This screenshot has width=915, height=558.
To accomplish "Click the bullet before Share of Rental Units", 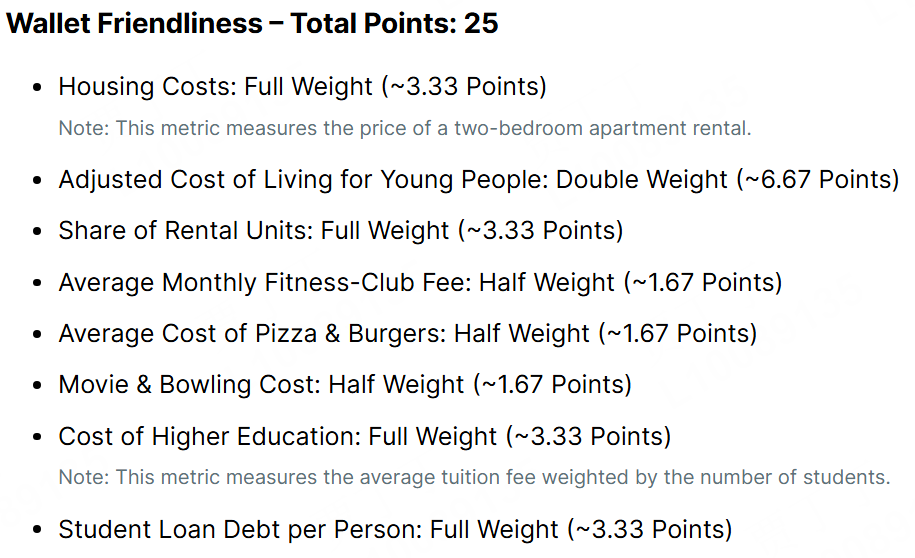I will click(38, 232).
